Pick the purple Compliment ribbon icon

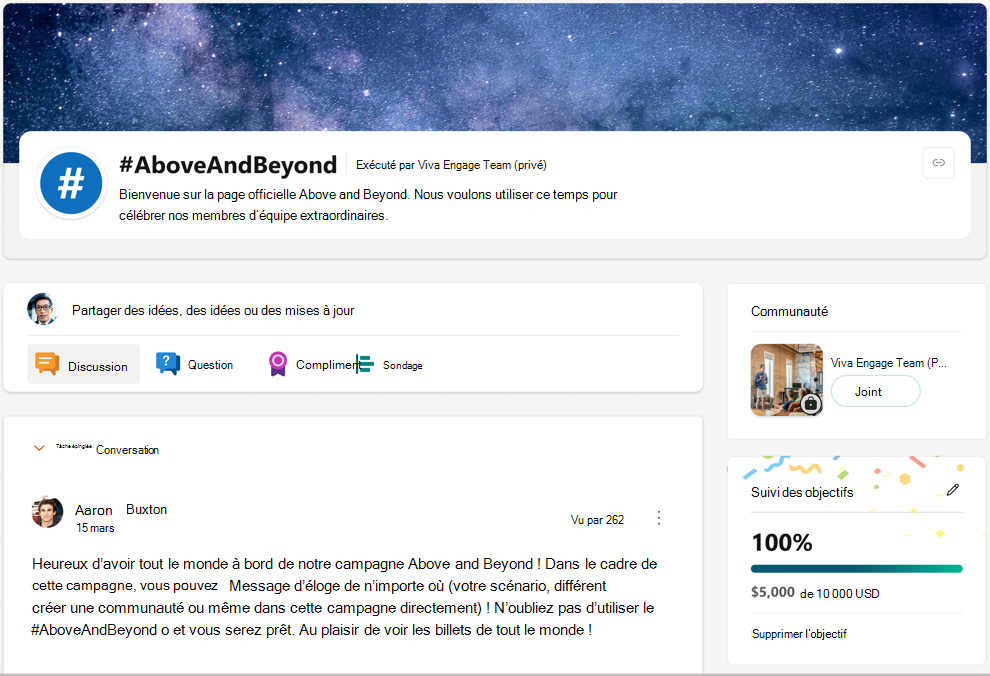278,364
